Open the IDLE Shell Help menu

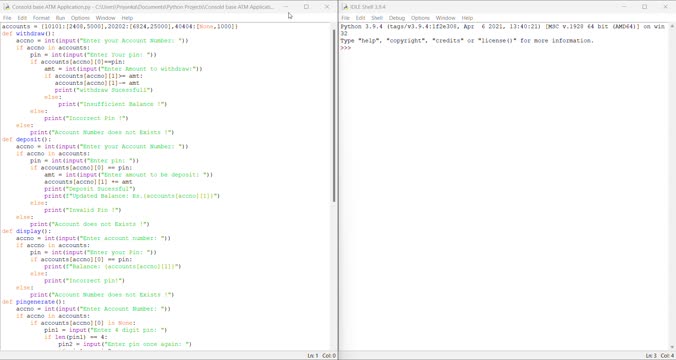pos(467,18)
